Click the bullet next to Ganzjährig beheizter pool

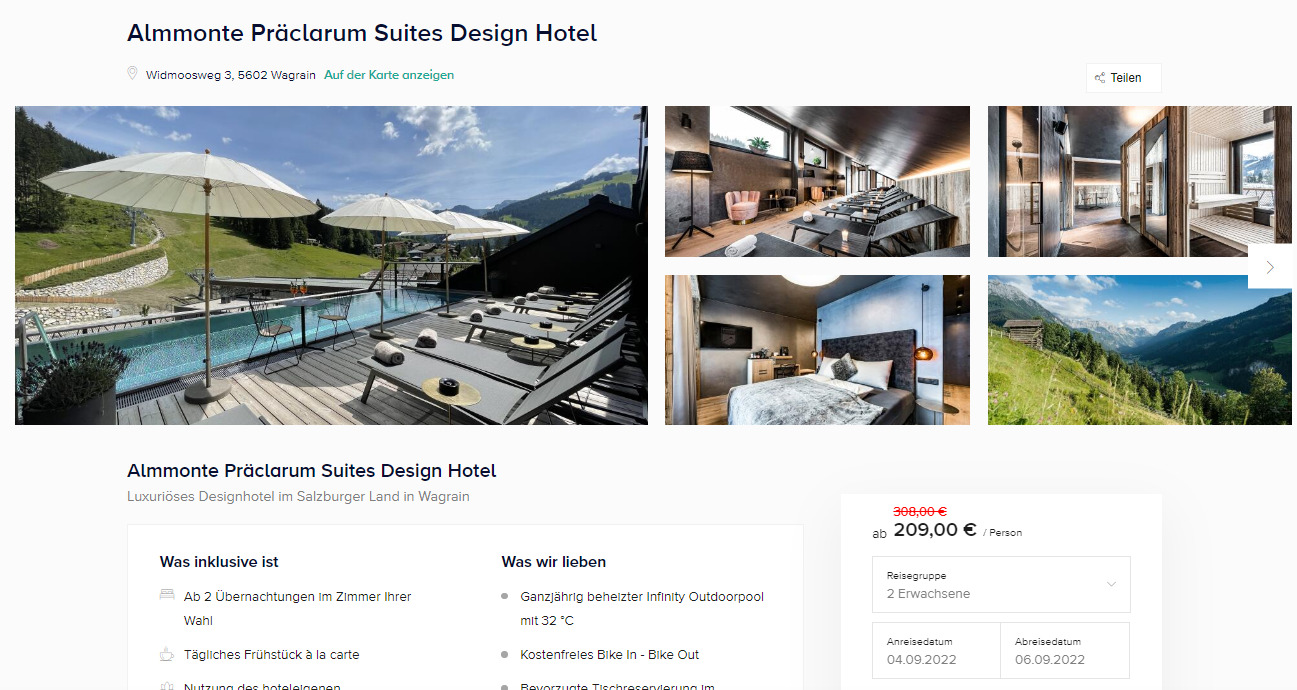(505, 596)
